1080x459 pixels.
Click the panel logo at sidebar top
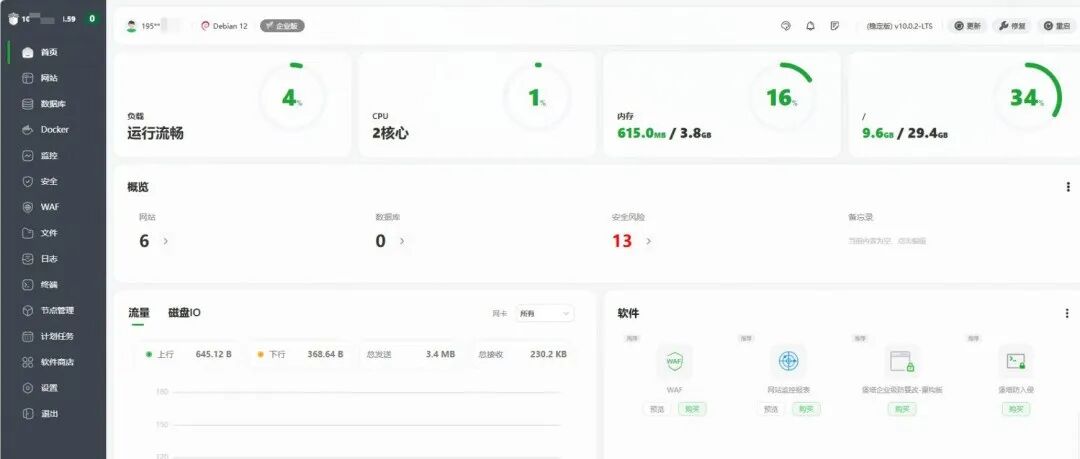pyautogui.click(x=13, y=19)
